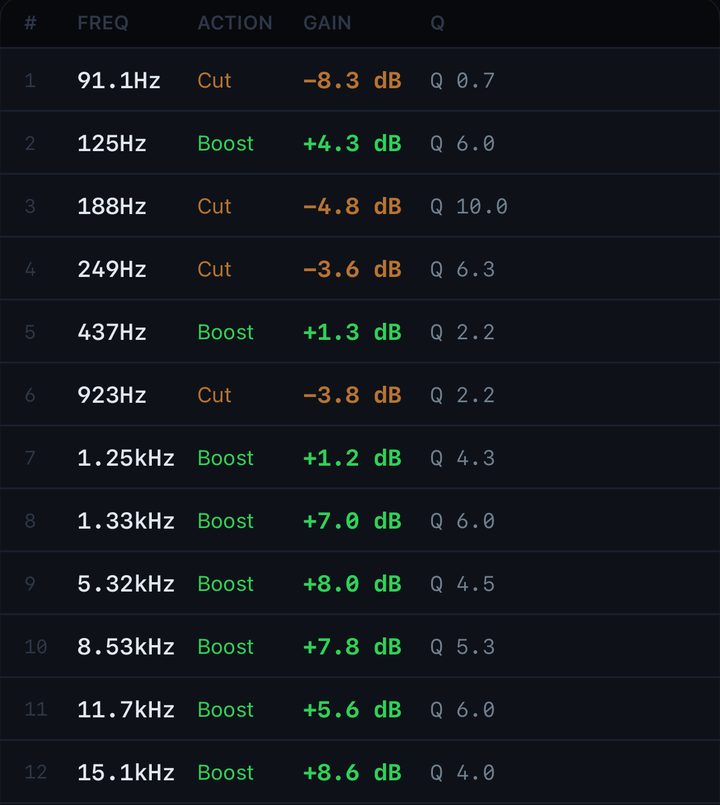Click row number 12 in the 15.1kHz row
The image size is (720, 805).
(36, 773)
